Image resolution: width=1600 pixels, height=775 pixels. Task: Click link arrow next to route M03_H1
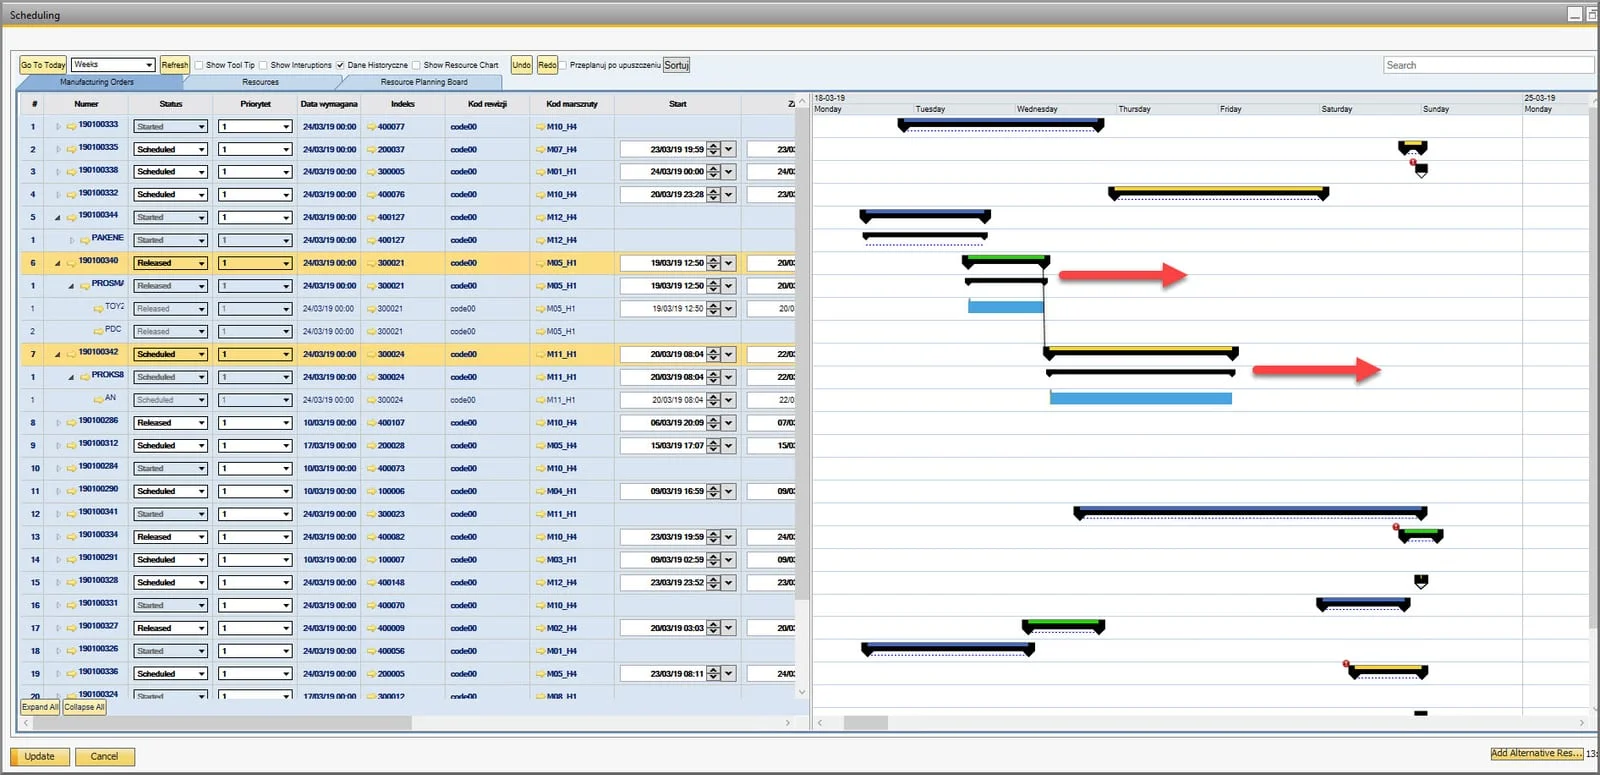[541, 560]
